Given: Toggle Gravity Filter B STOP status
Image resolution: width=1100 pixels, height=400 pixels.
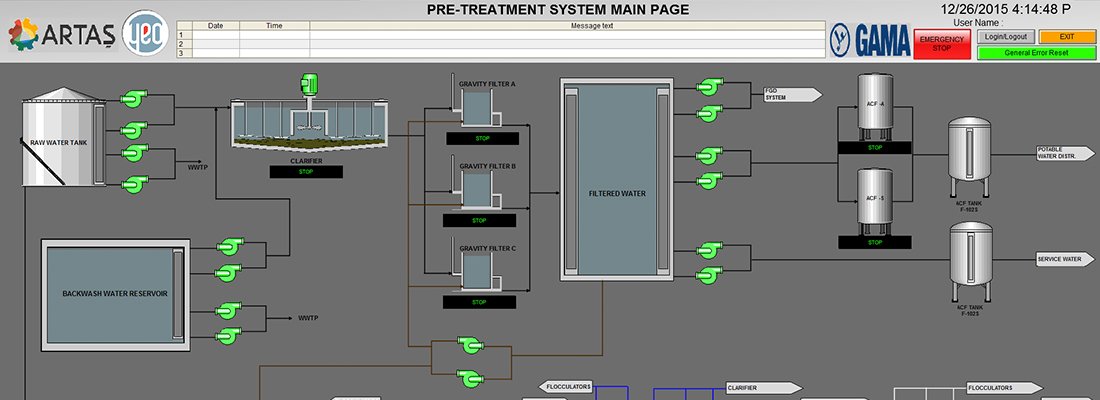Looking at the screenshot, I should pos(480,220).
